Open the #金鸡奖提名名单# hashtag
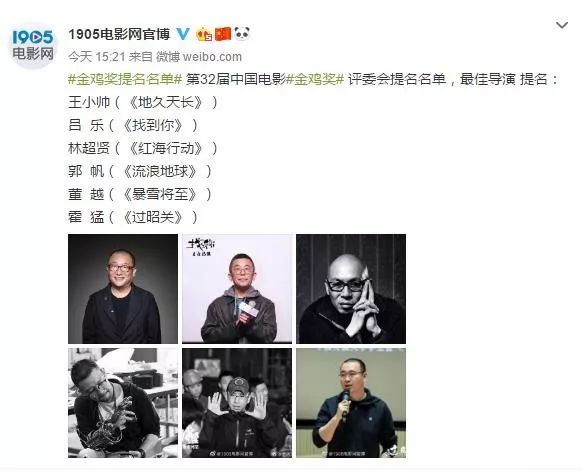Image resolution: width=582 pixels, height=473 pixels. click(125, 79)
